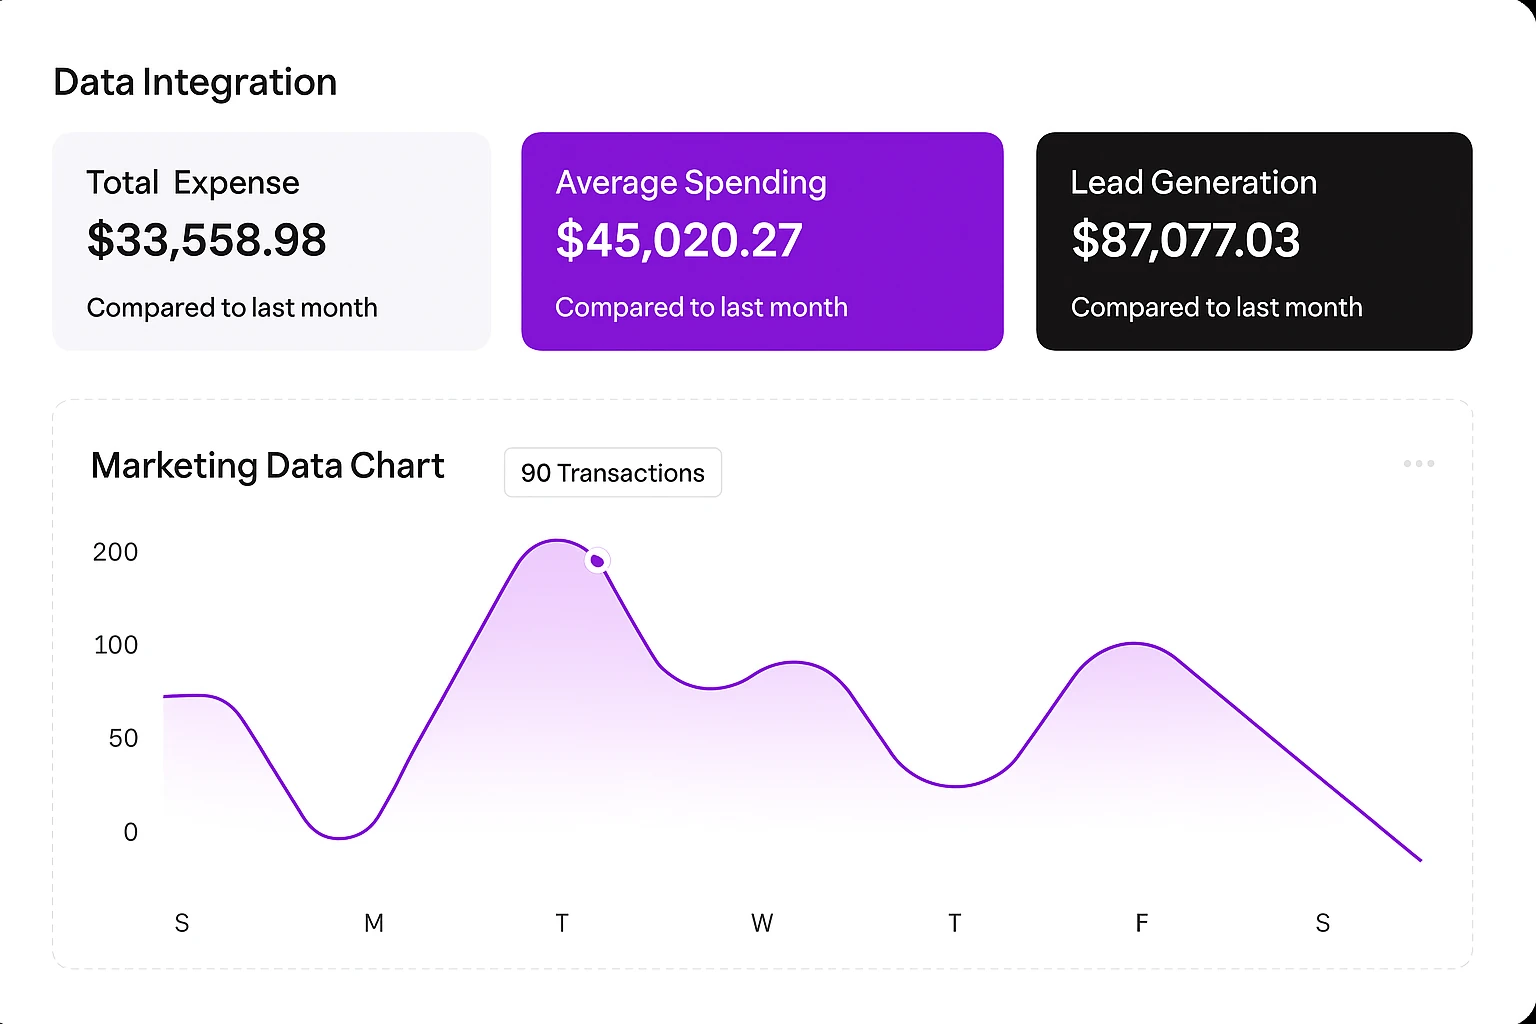1536x1024 pixels.
Task: Click the highlighted data point on Tuesday's peak
Action: pos(597,561)
